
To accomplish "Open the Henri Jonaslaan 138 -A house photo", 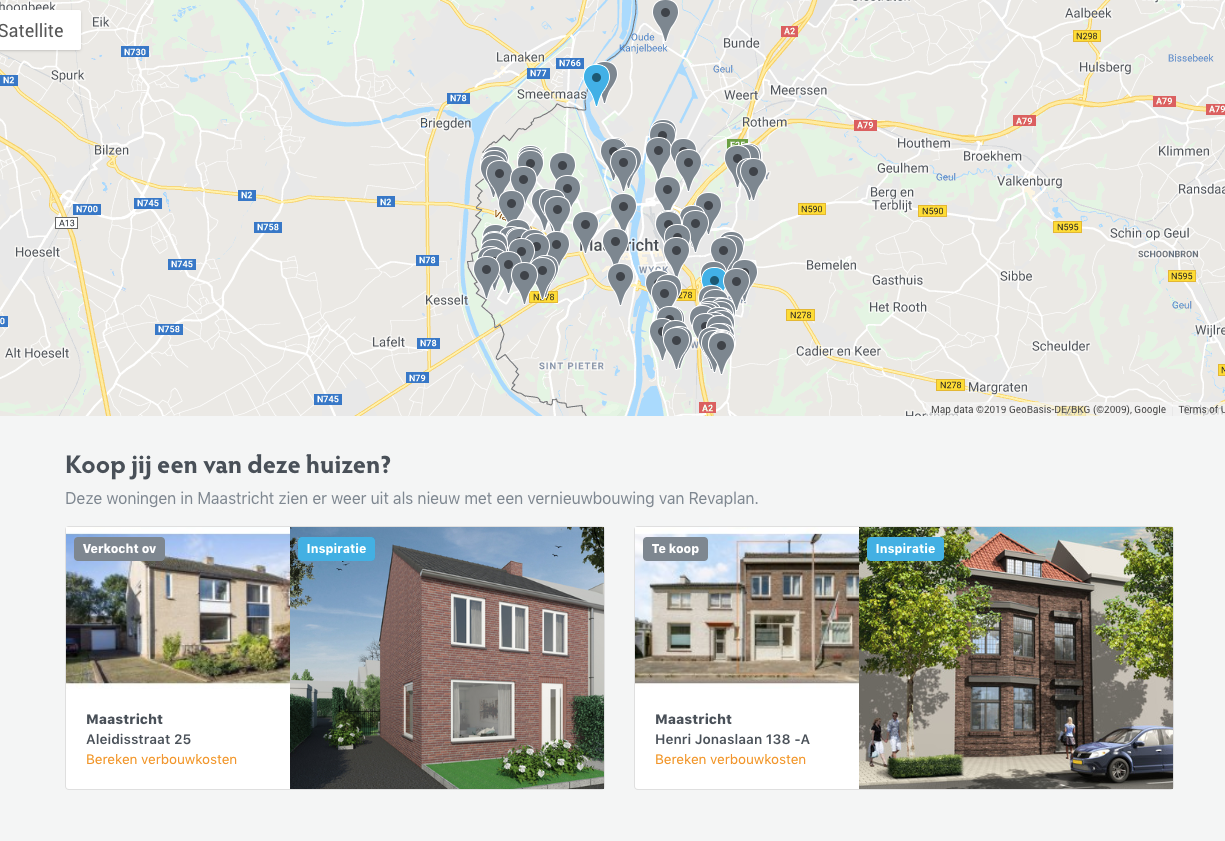I will pos(747,608).
